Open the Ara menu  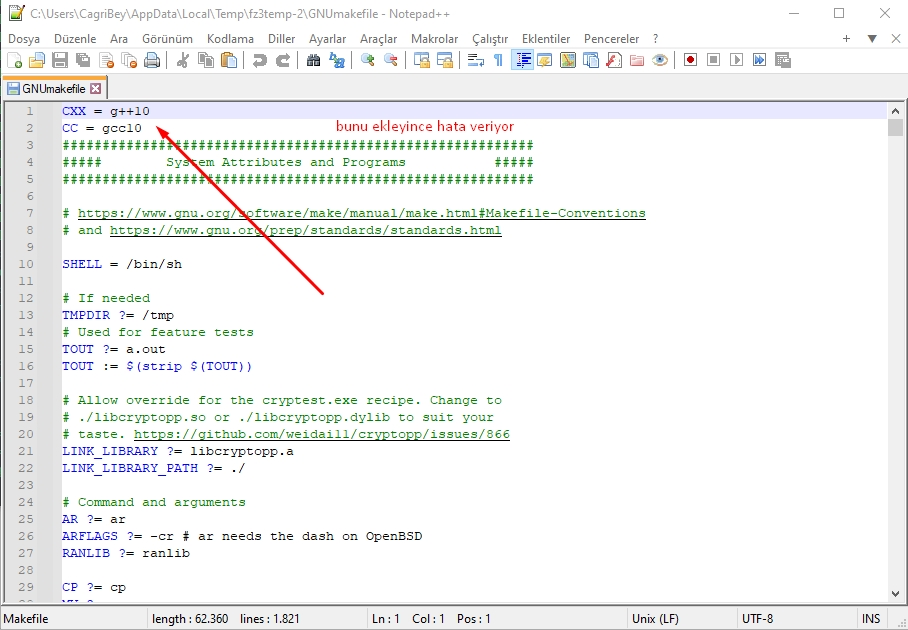pyautogui.click(x=119, y=39)
